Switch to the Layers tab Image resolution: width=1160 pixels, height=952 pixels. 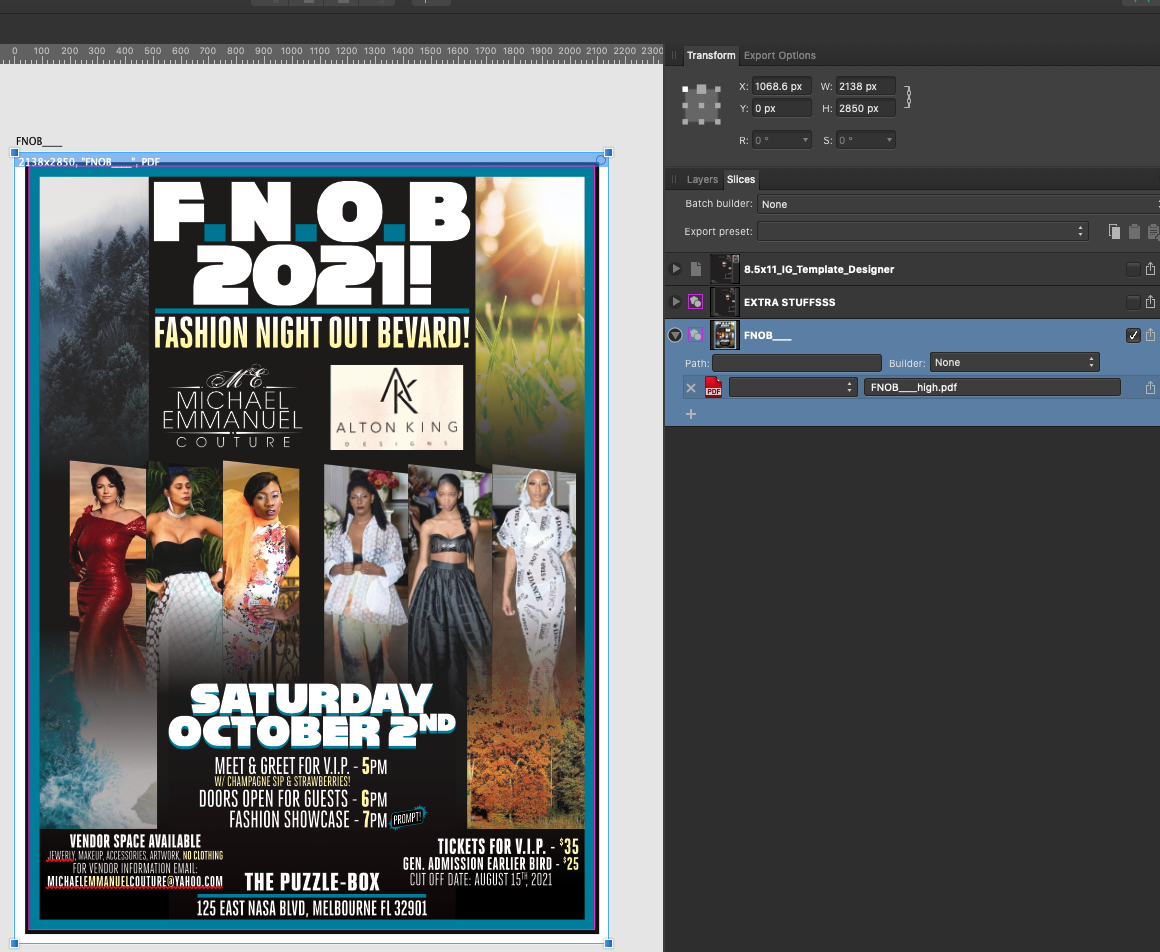point(702,180)
